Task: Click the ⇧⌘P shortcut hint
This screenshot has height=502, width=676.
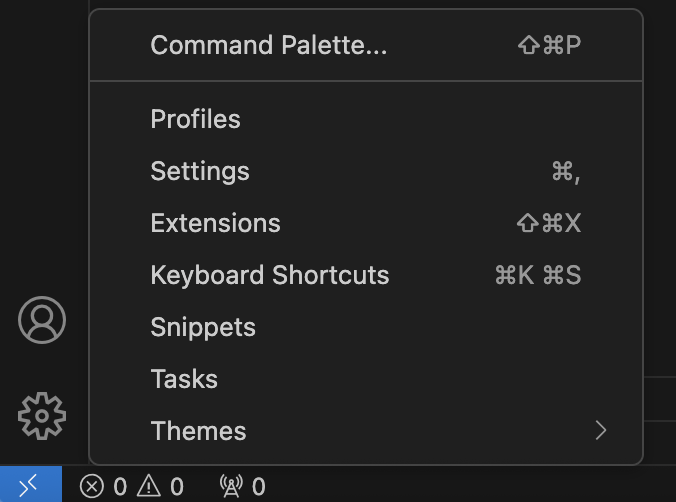Action: (x=549, y=45)
